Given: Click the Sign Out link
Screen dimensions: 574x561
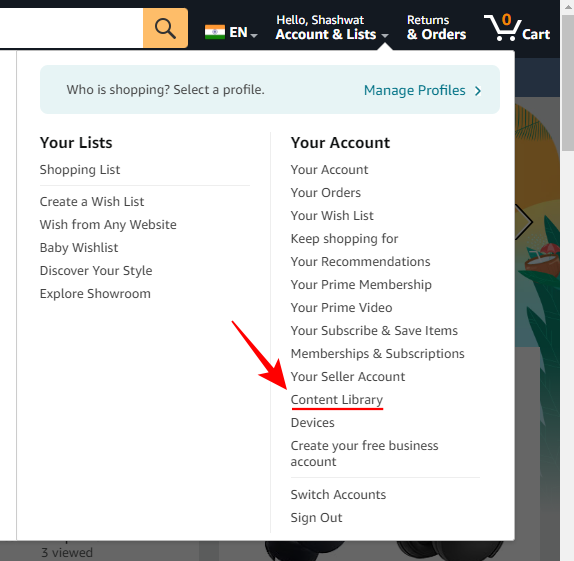Looking at the screenshot, I should (316, 517).
